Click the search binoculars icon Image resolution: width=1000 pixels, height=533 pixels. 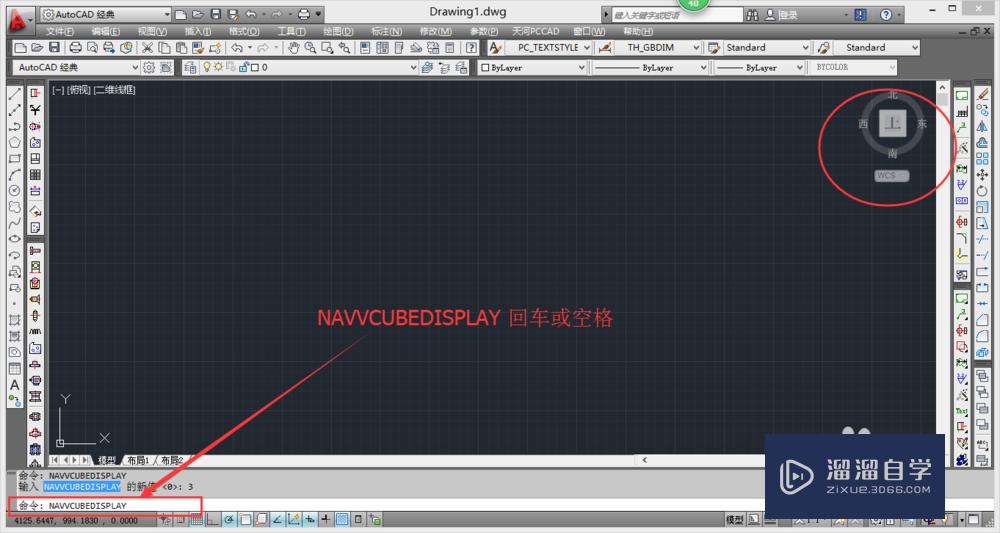pyautogui.click(x=753, y=15)
